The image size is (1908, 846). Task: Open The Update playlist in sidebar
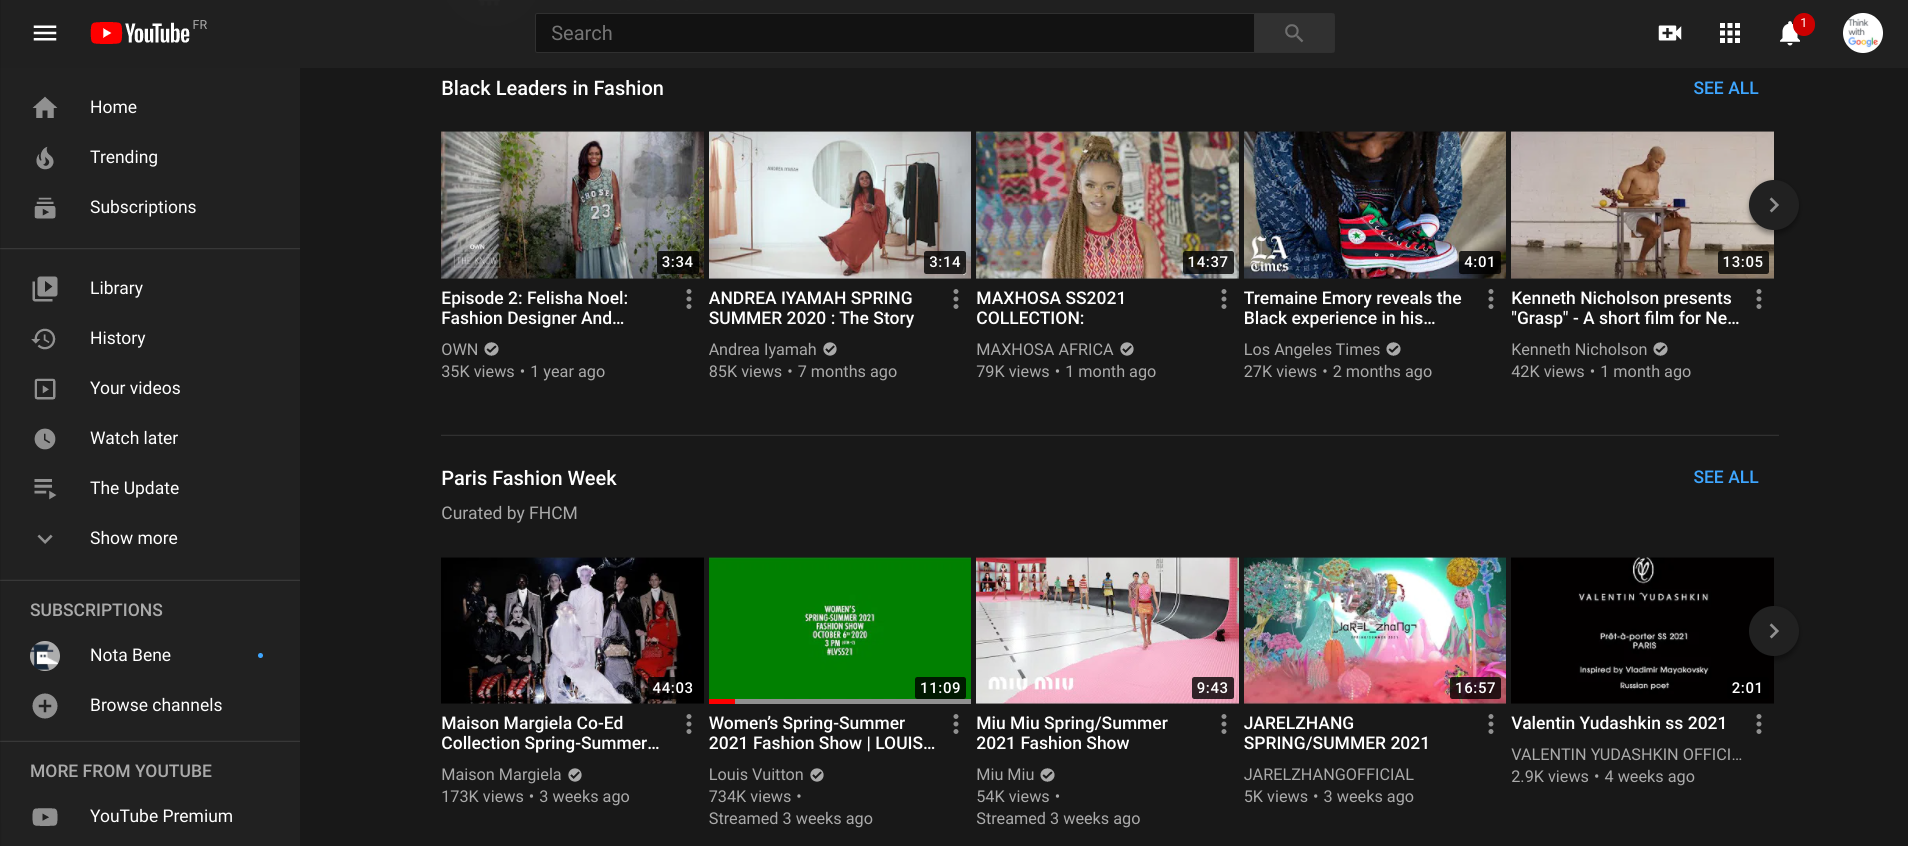point(150,488)
